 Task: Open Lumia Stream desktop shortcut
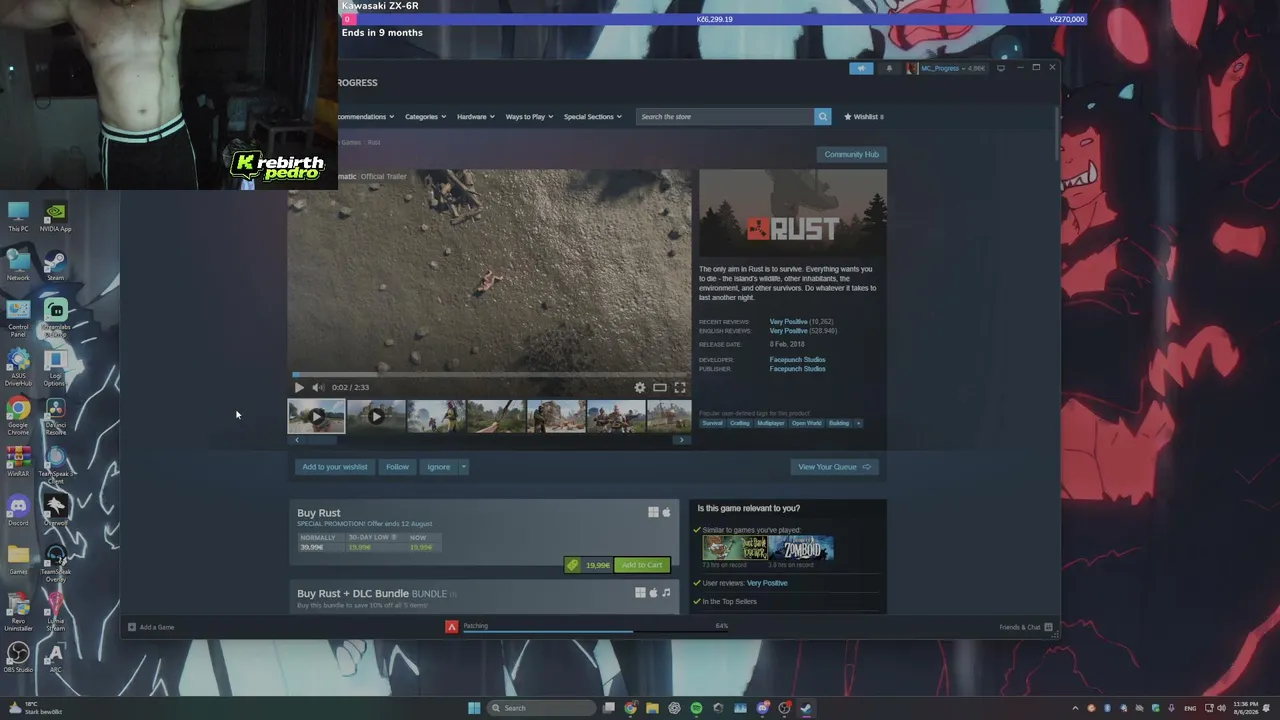pyautogui.click(x=56, y=610)
